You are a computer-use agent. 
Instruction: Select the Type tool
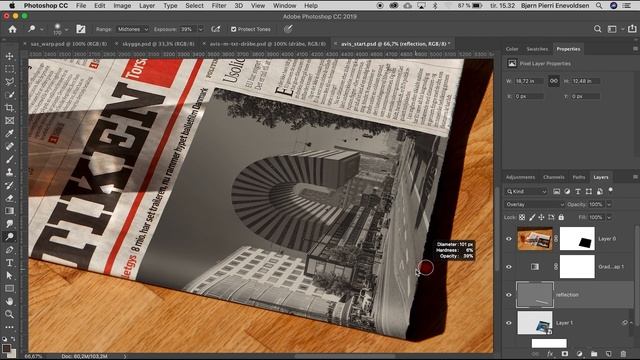pos(9,263)
